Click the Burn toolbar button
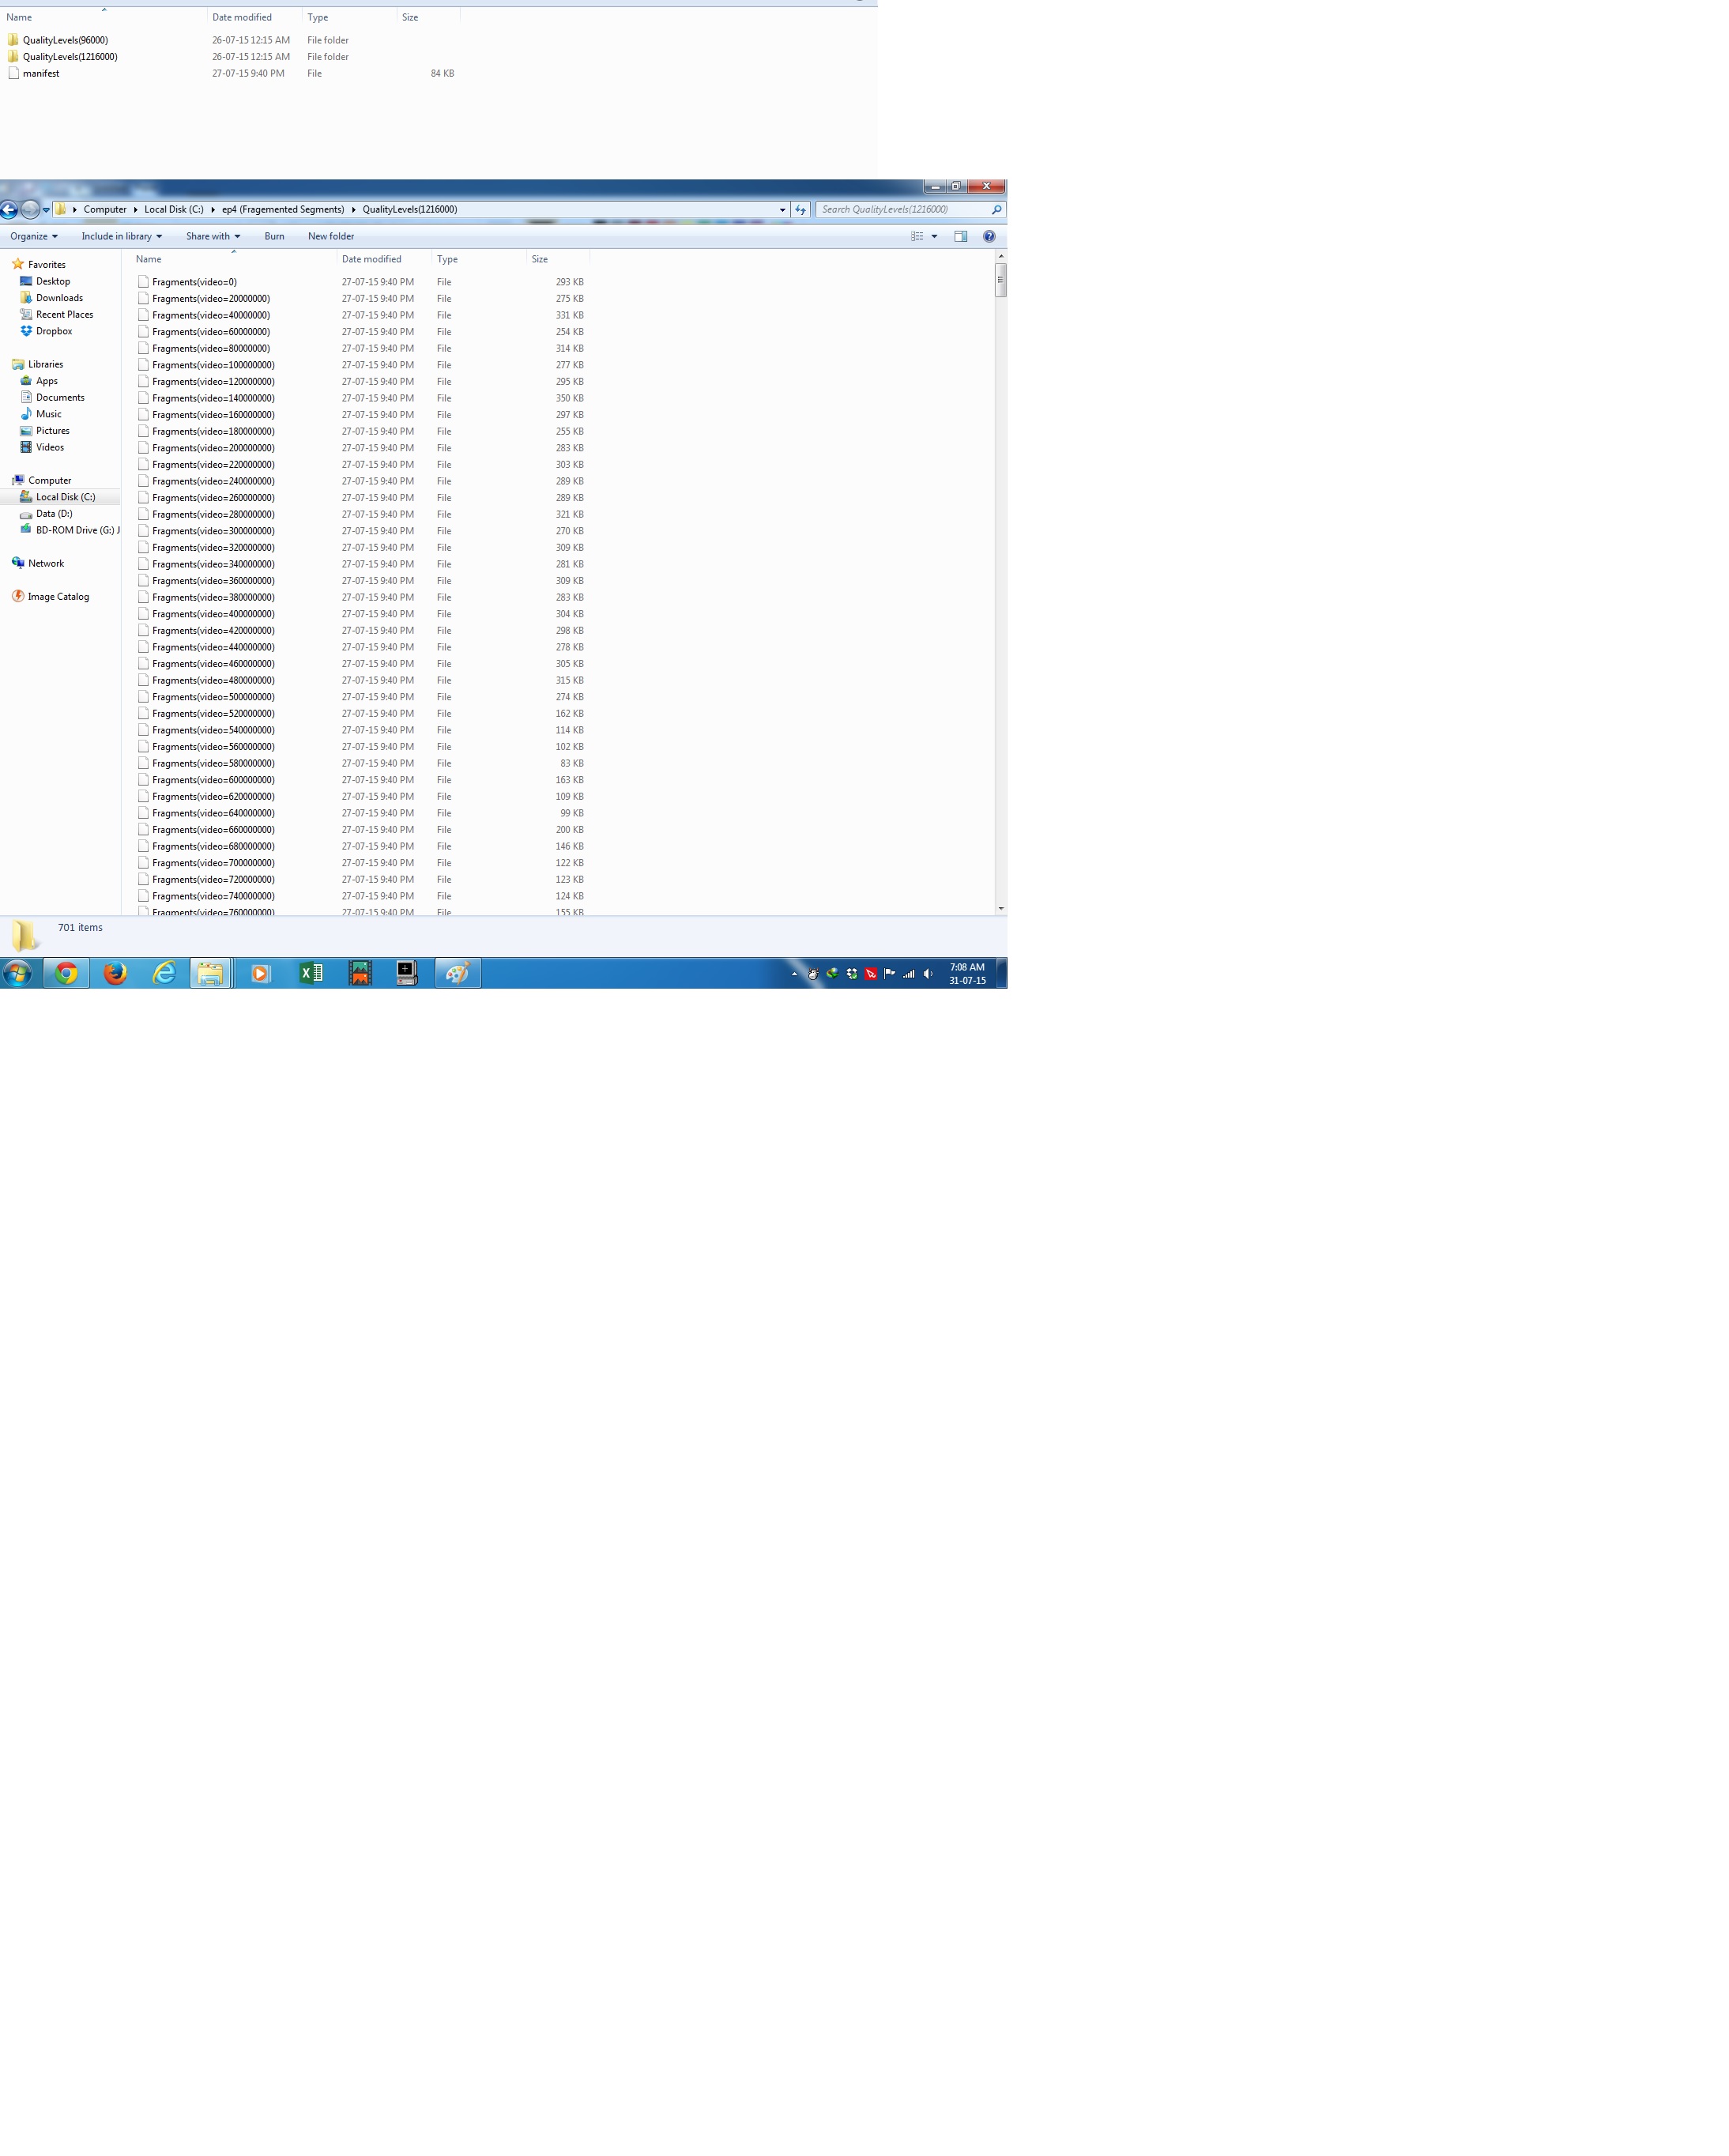The image size is (1729, 2156). tap(274, 237)
